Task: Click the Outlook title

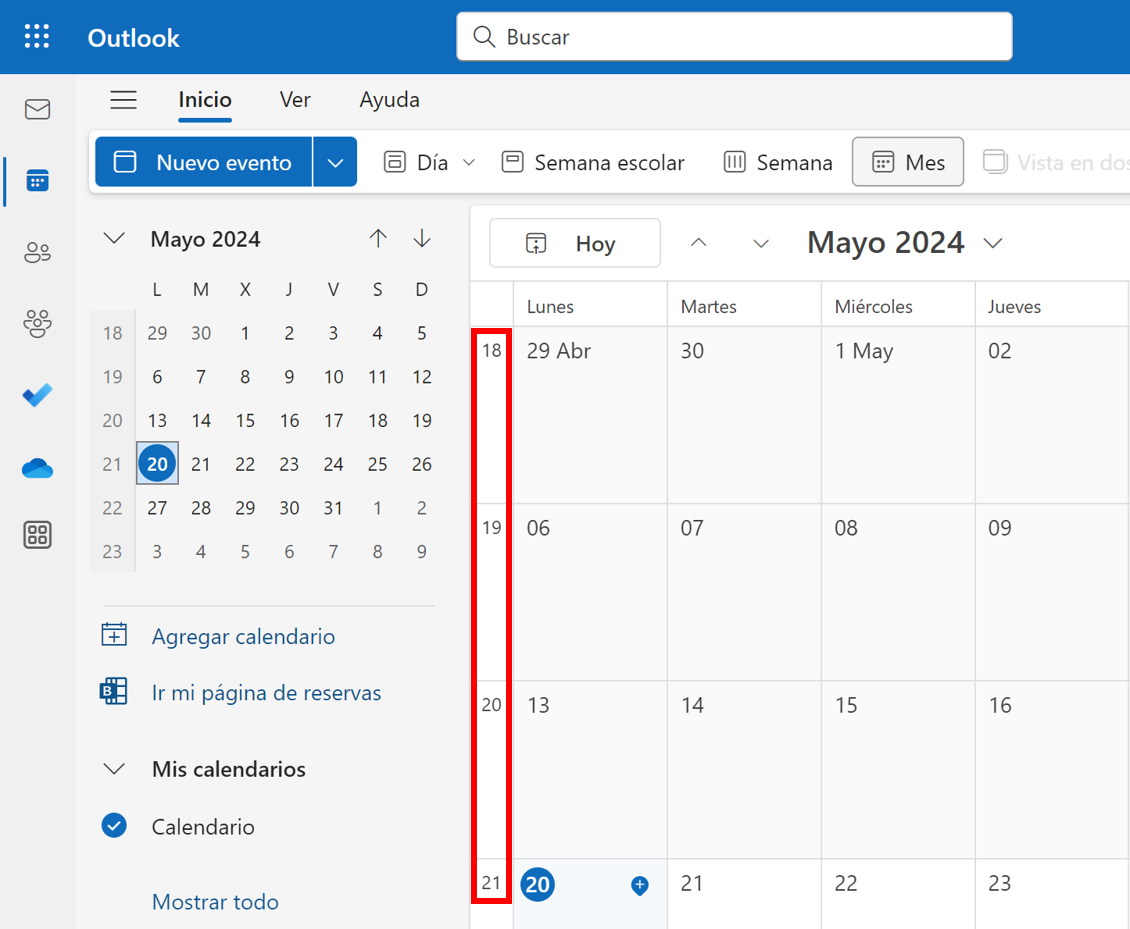Action: click(x=133, y=37)
